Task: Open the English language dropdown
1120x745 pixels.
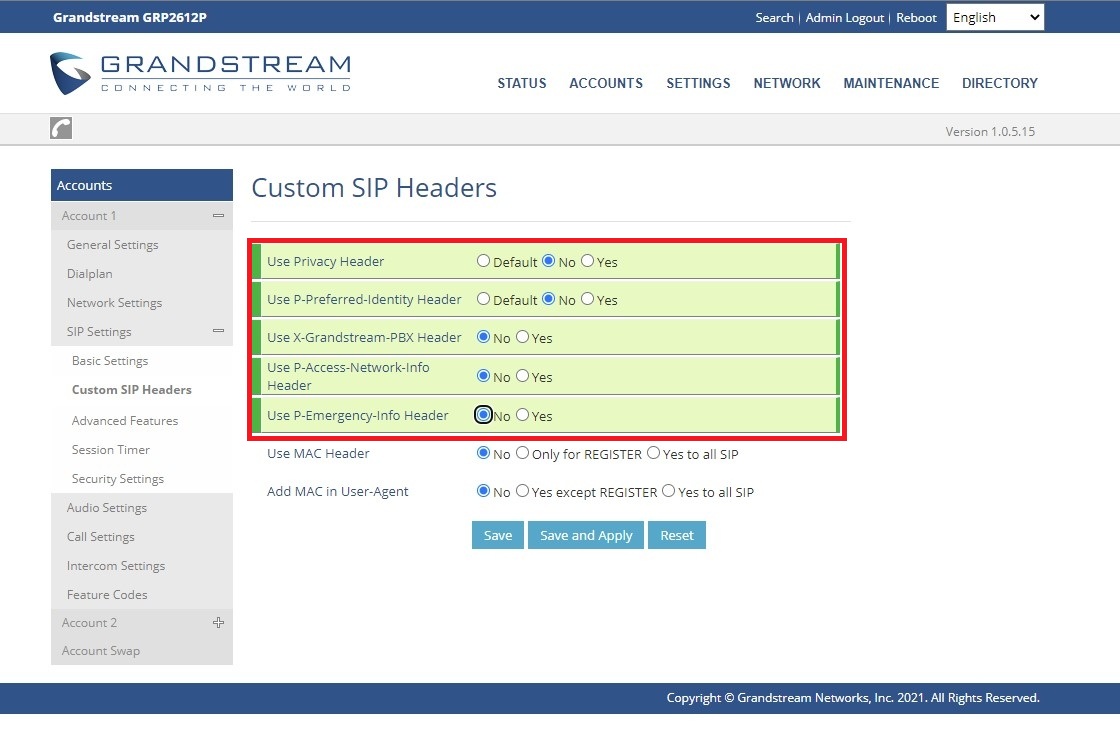Action: (x=994, y=17)
